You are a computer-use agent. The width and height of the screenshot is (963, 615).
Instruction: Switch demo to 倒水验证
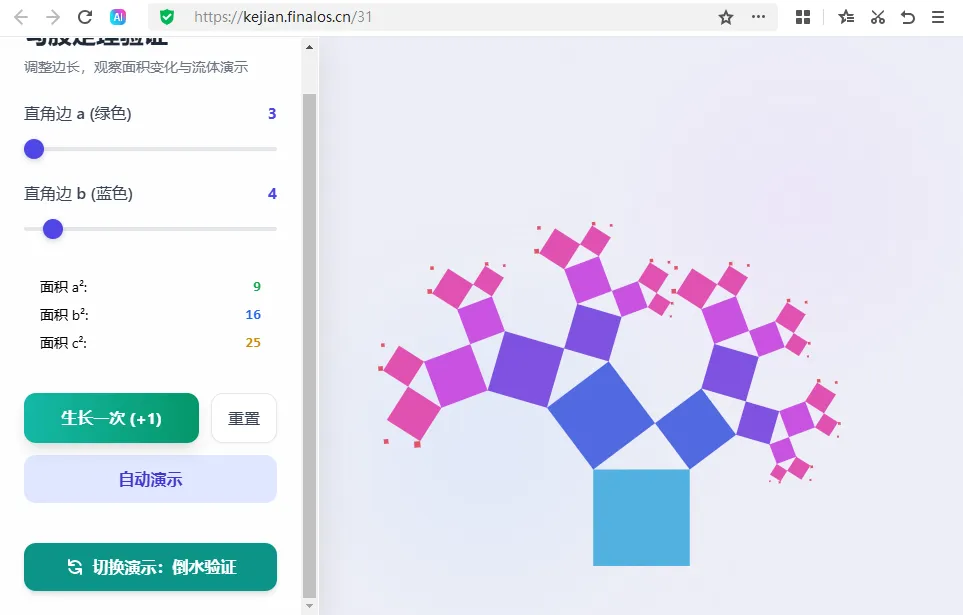point(150,567)
